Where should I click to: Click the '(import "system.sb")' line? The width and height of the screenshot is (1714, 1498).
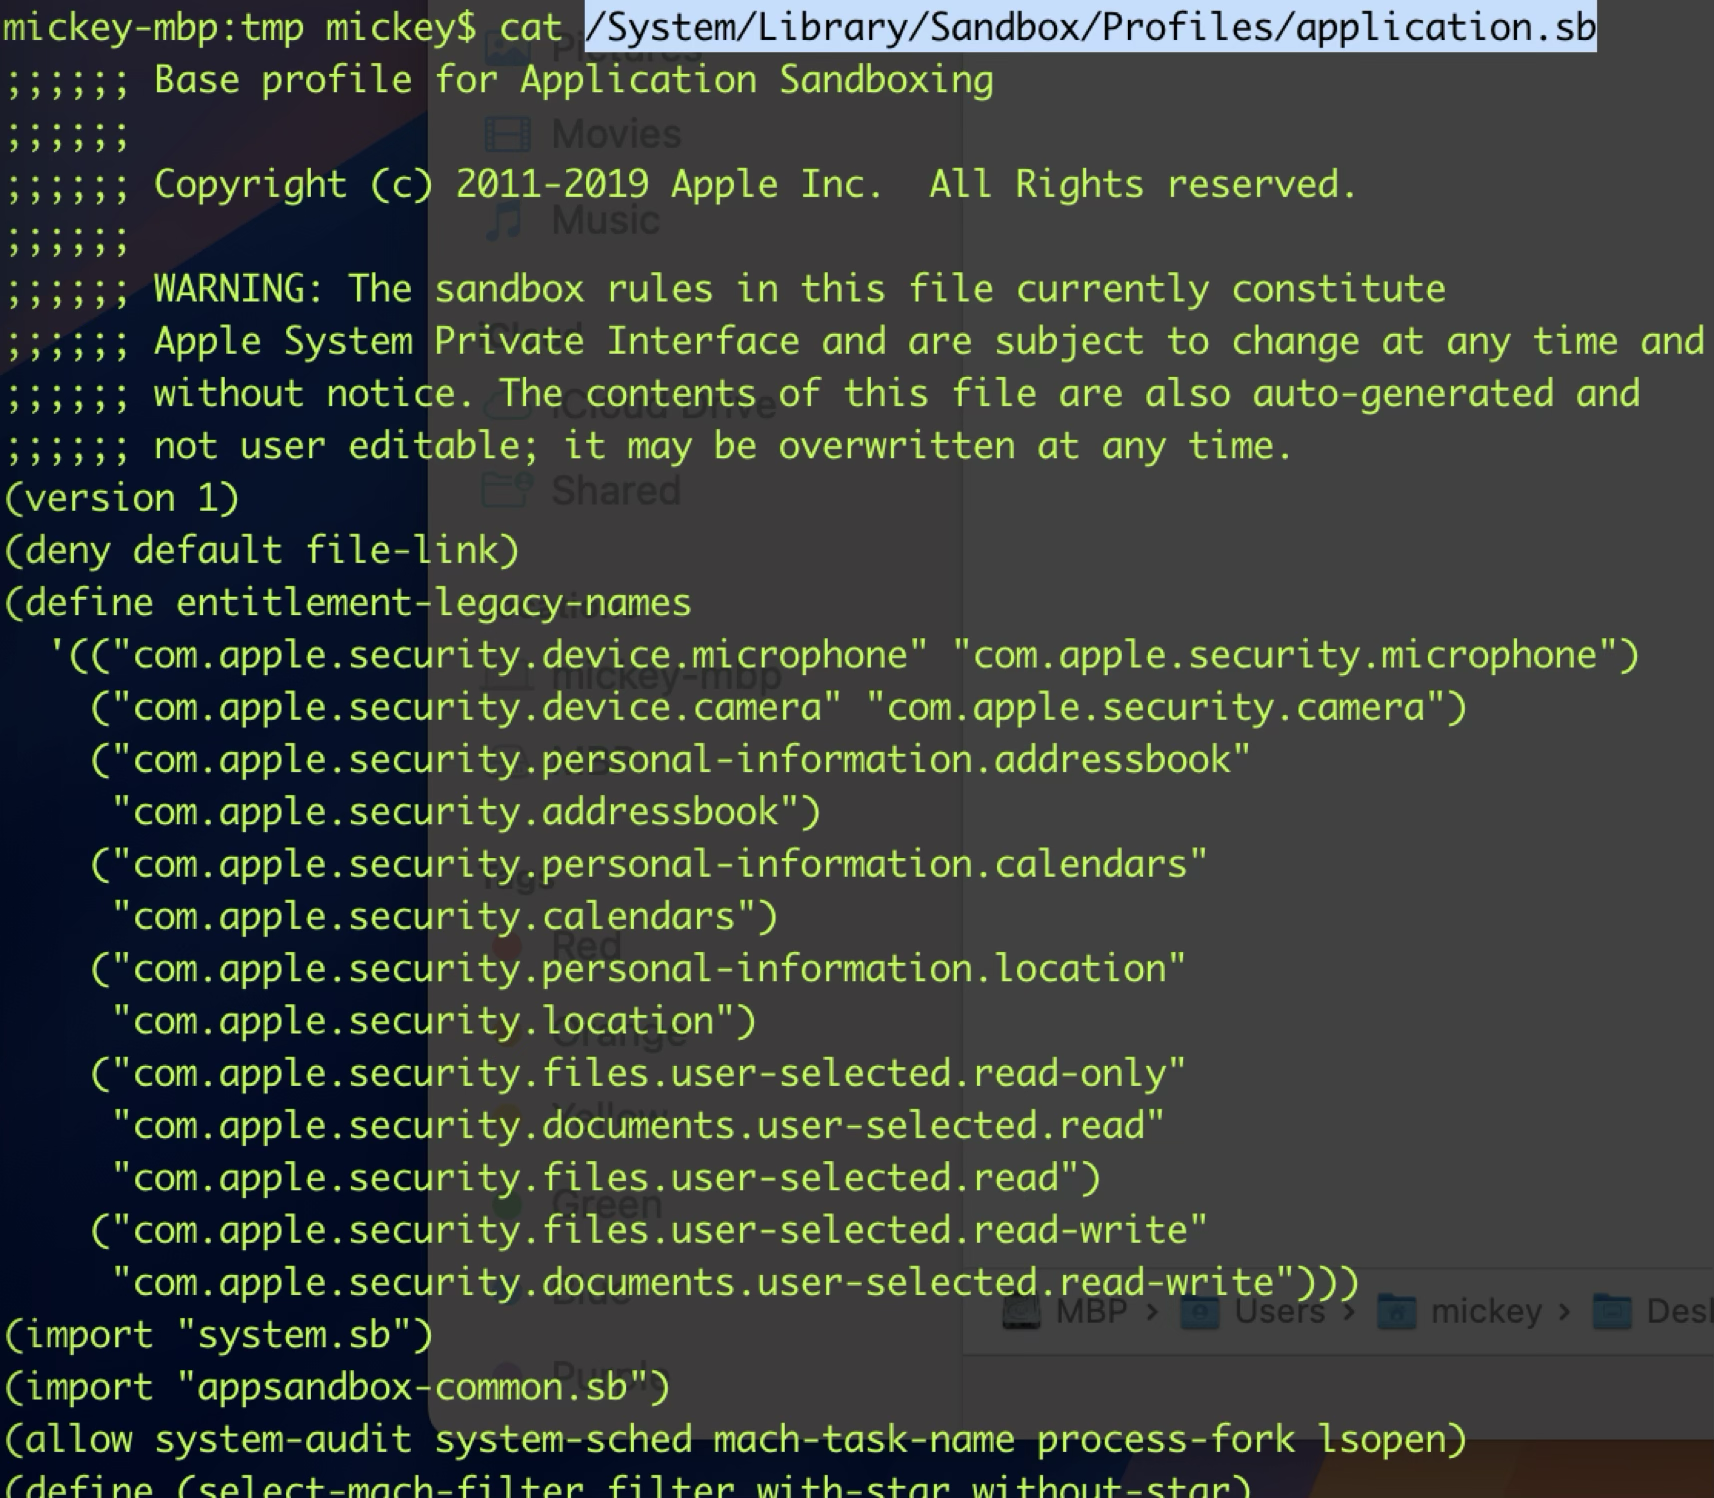click(219, 1335)
